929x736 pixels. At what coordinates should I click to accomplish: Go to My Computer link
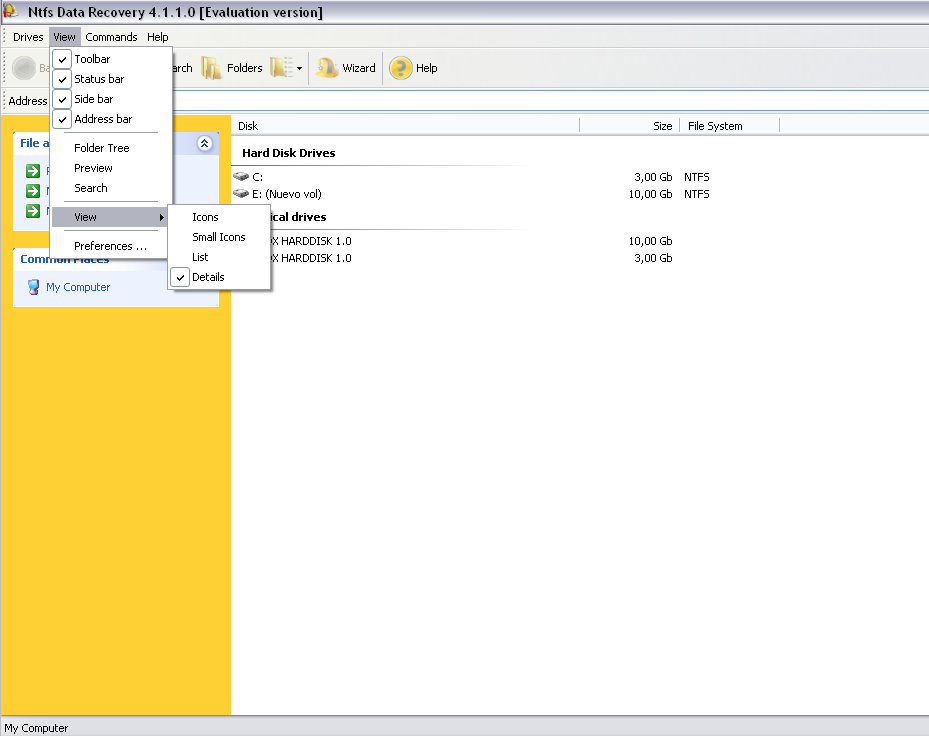78,287
